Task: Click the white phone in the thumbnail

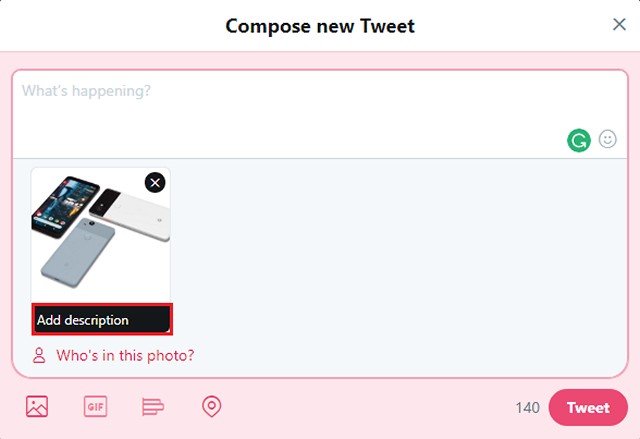Action: click(130, 214)
